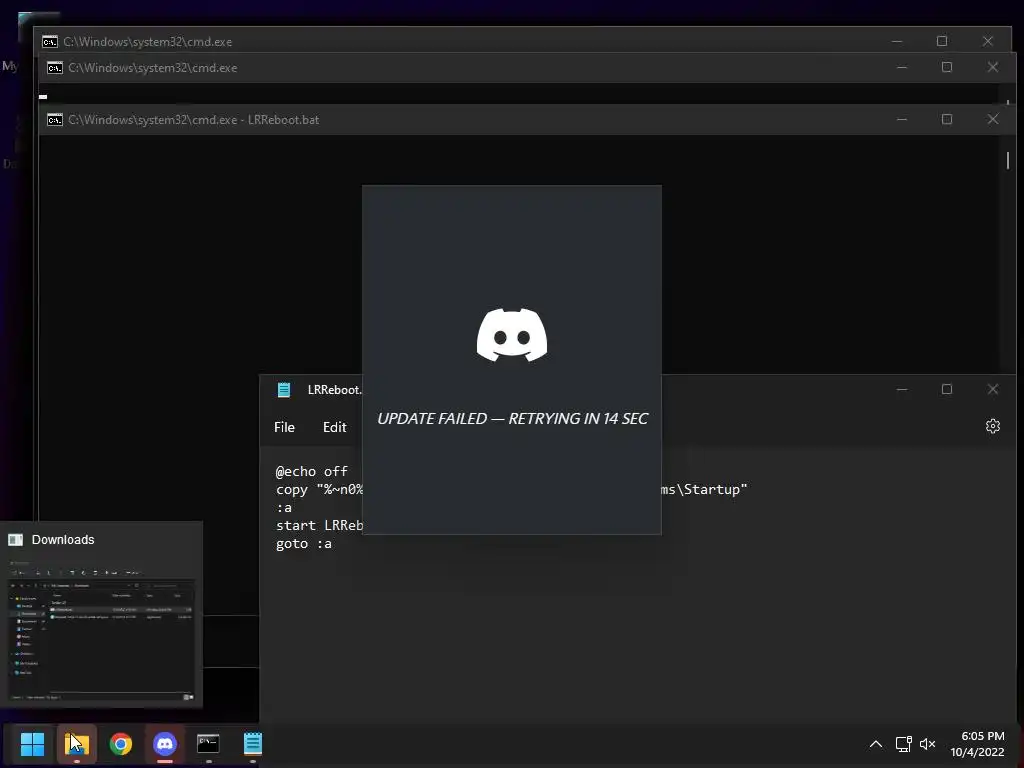Viewport: 1024px width, 768px height.
Task: Click the second cmd.exe window icon
Action: tap(55, 68)
